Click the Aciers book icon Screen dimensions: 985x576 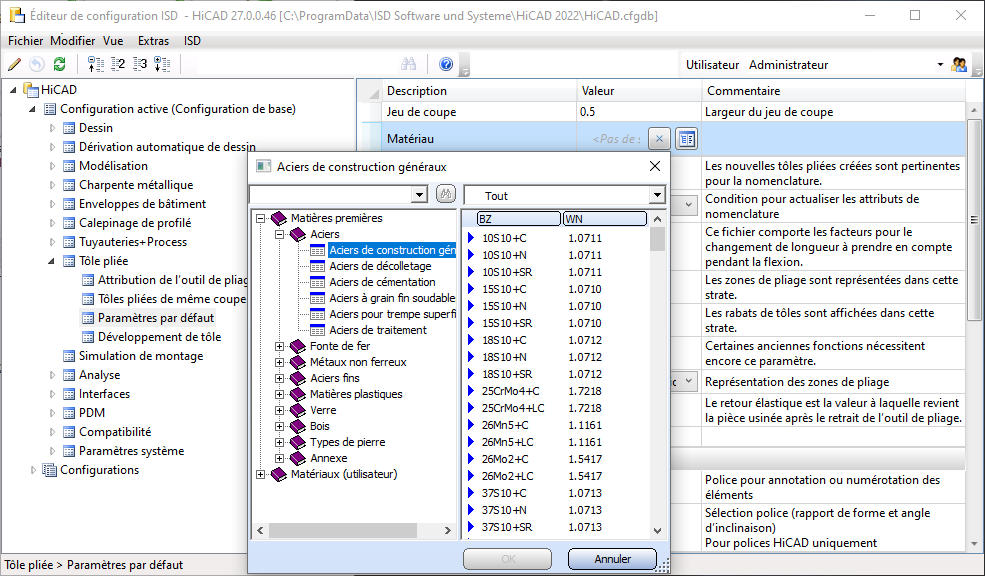point(298,234)
